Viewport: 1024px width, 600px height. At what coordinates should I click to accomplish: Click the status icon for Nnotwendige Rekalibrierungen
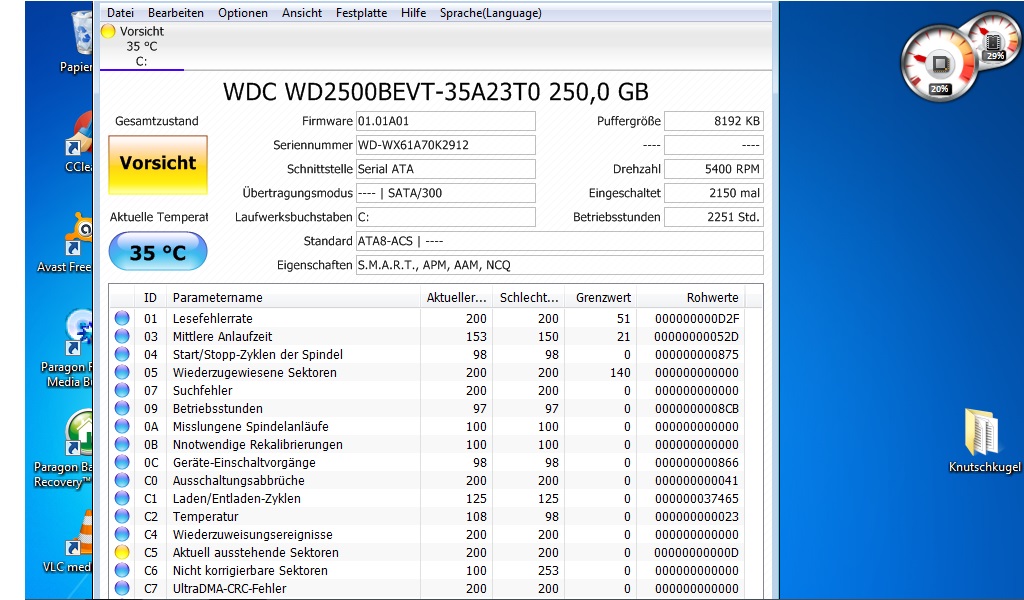122,444
